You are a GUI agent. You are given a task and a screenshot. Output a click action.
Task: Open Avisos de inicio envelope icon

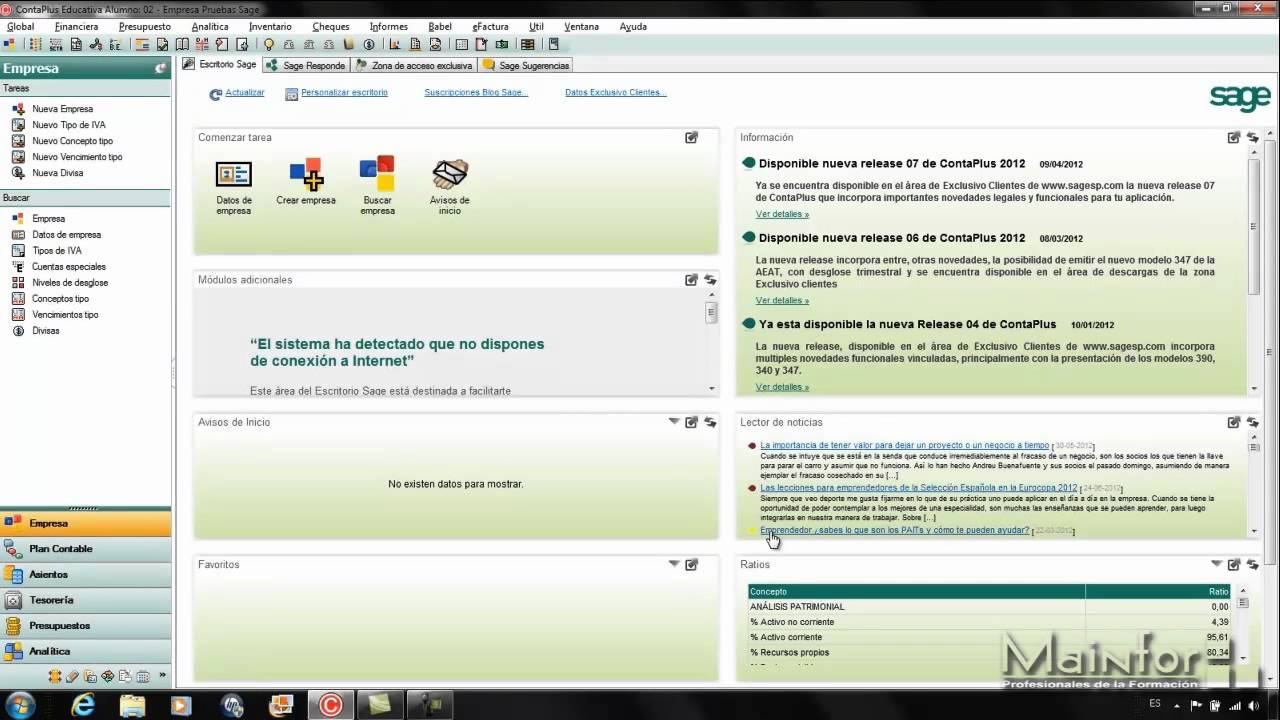point(450,175)
